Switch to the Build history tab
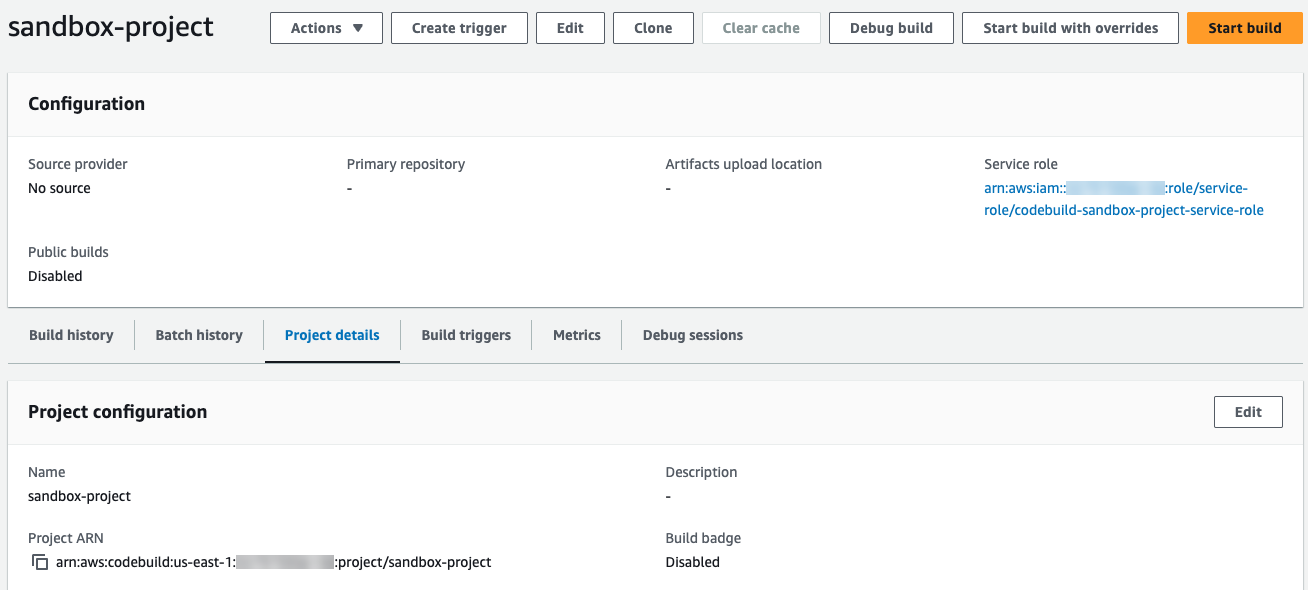Screen dimensions: 1308x590 (70, 335)
